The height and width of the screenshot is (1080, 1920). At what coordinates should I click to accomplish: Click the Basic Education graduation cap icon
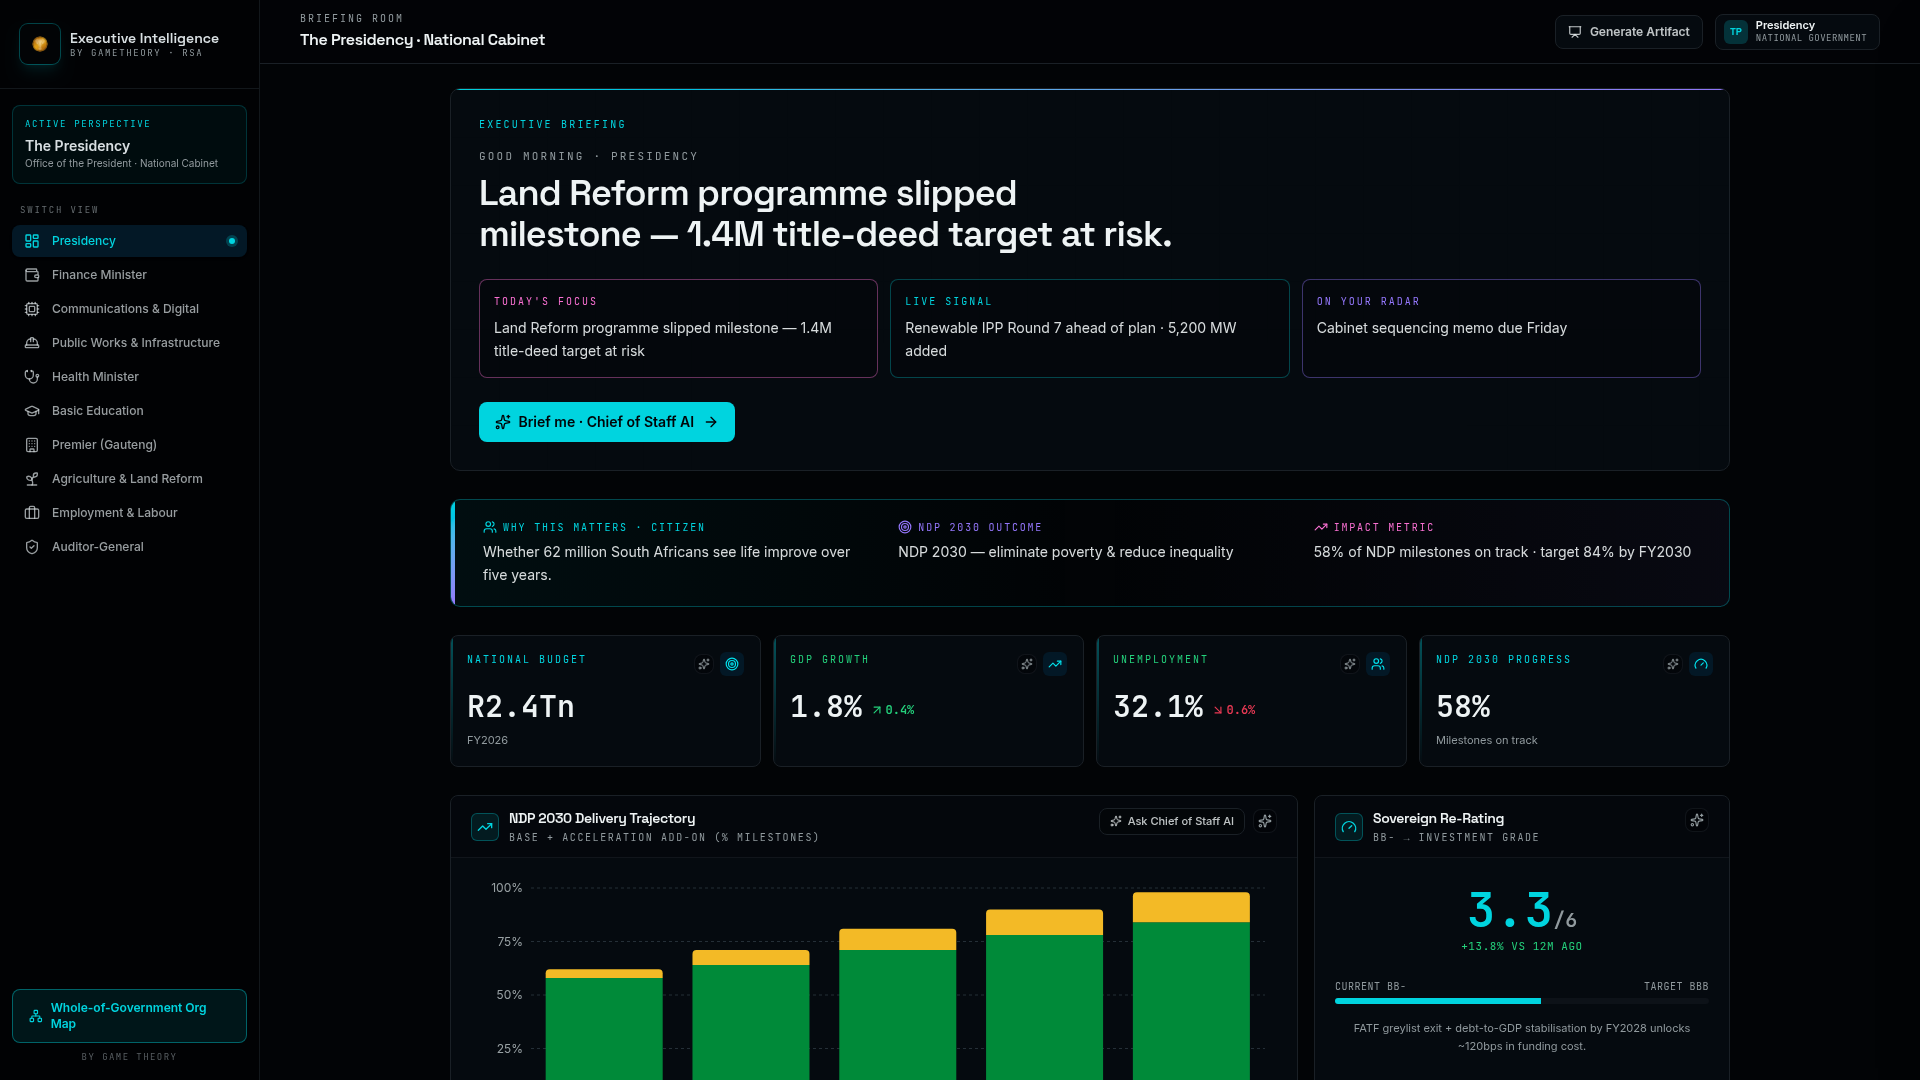point(32,411)
